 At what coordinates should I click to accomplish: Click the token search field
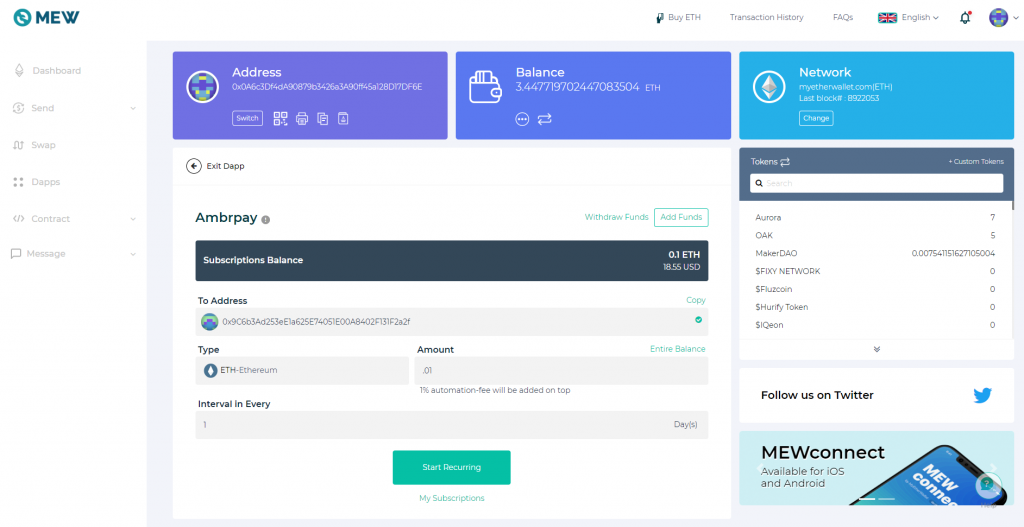pyautogui.click(x=876, y=184)
